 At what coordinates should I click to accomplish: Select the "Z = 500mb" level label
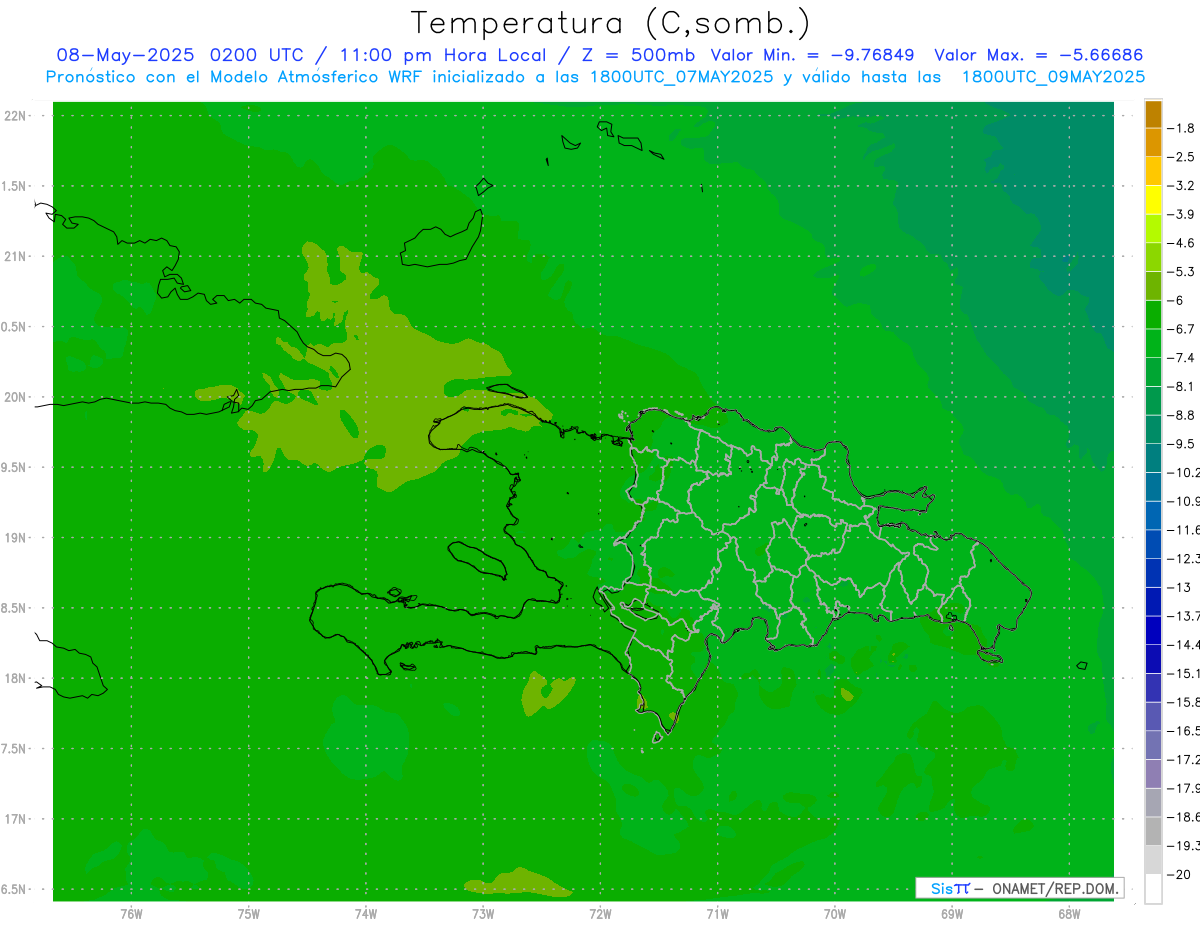[x=637, y=55]
